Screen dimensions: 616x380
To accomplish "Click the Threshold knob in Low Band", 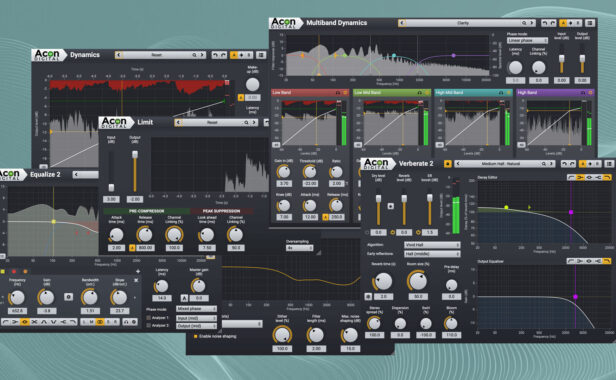I will tap(310, 172).
